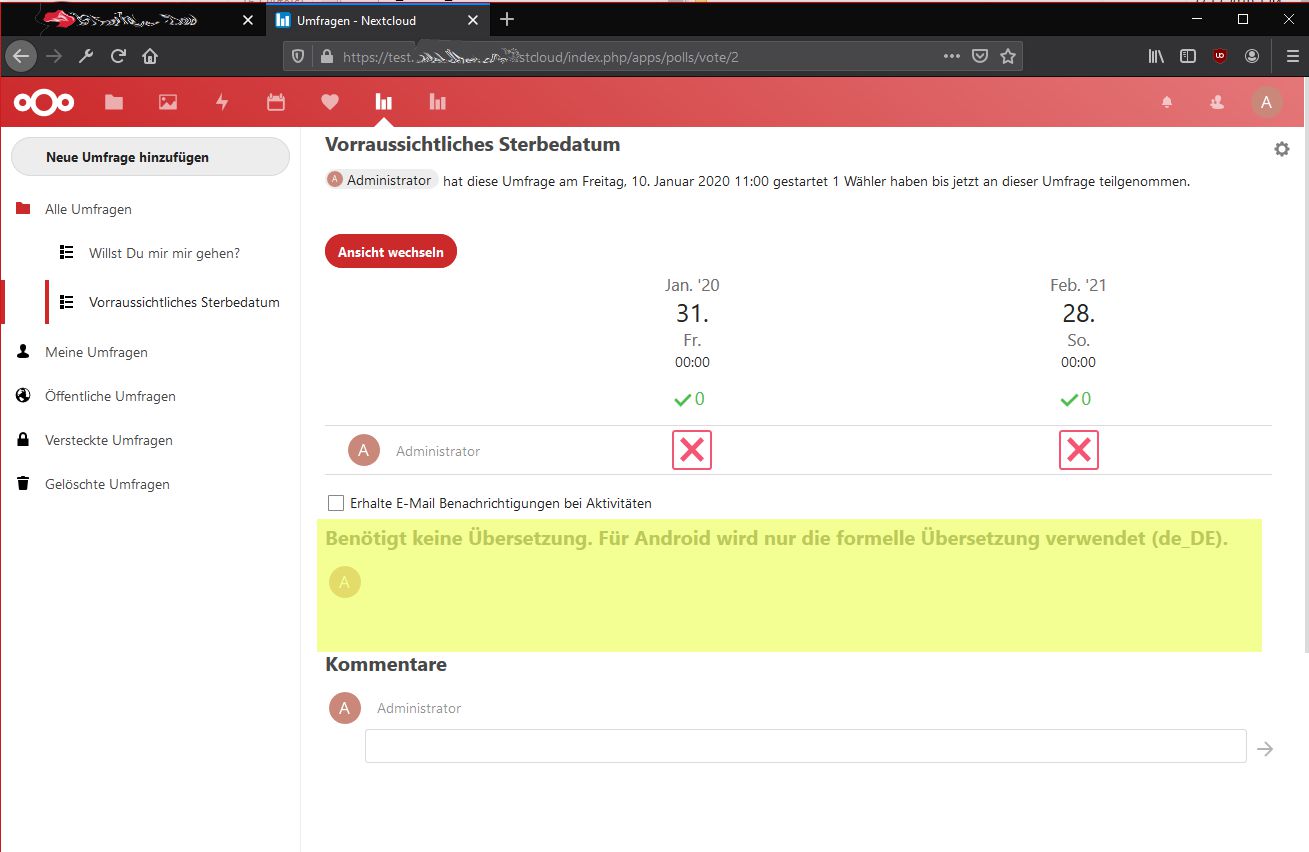Image resolution: width=1309 pixels, height=852 pixels.
Task: Open the user avatar menu in header
Action: click(x=1267, y=102)
